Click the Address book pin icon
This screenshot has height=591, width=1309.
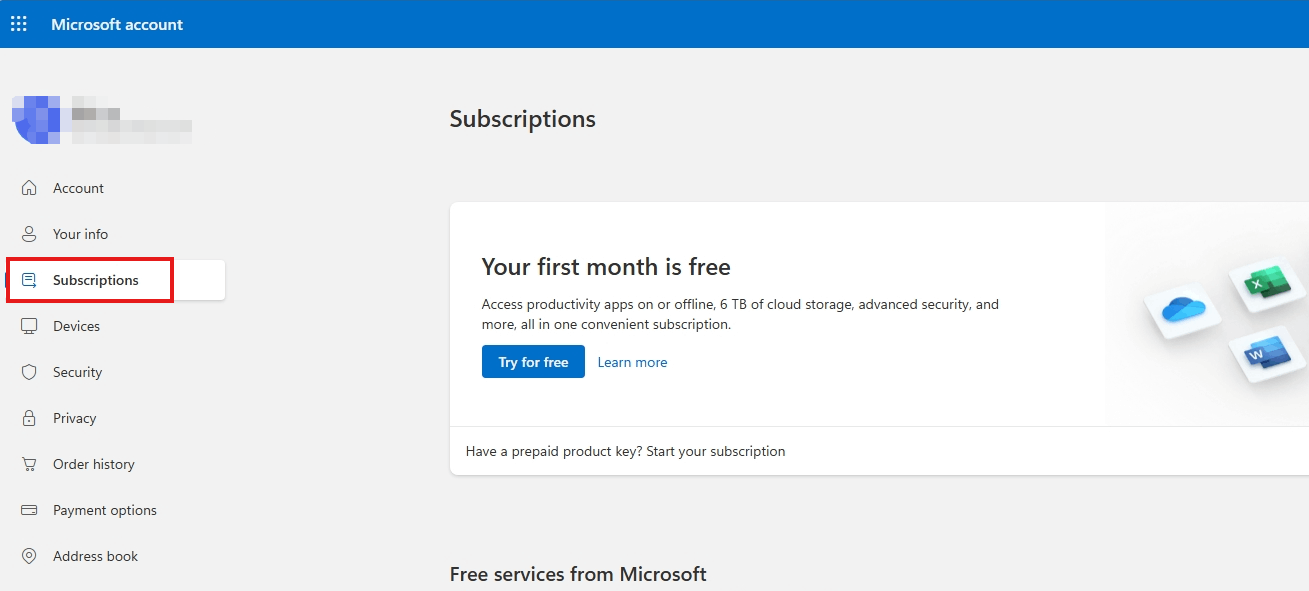pos(29,556)
